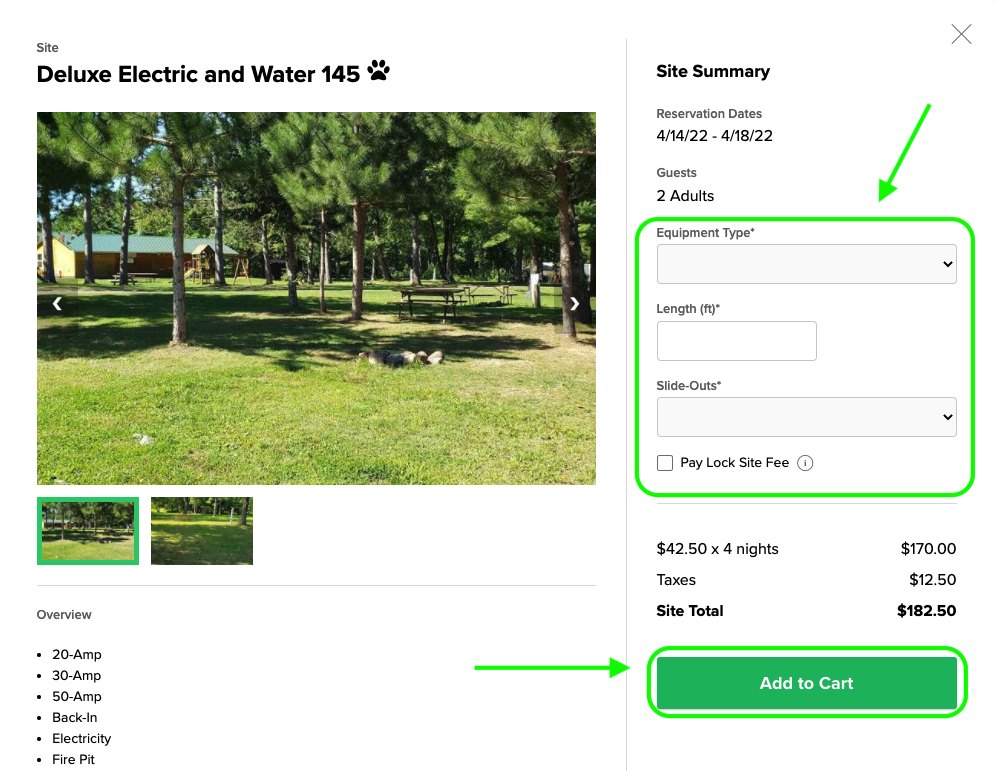This screenshot has height=771, width=995.
Task: Advance to the next campsite photo
Action: click(575, 304)
